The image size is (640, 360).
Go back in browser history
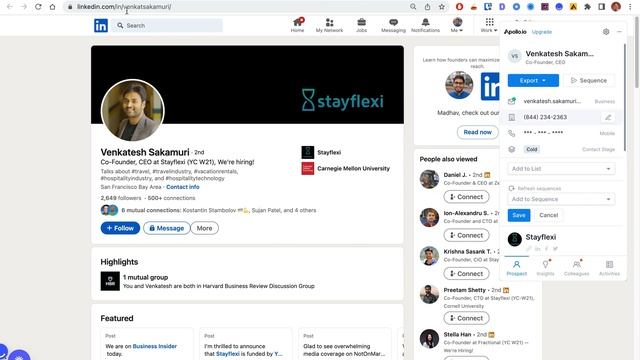tap(10, 7)
